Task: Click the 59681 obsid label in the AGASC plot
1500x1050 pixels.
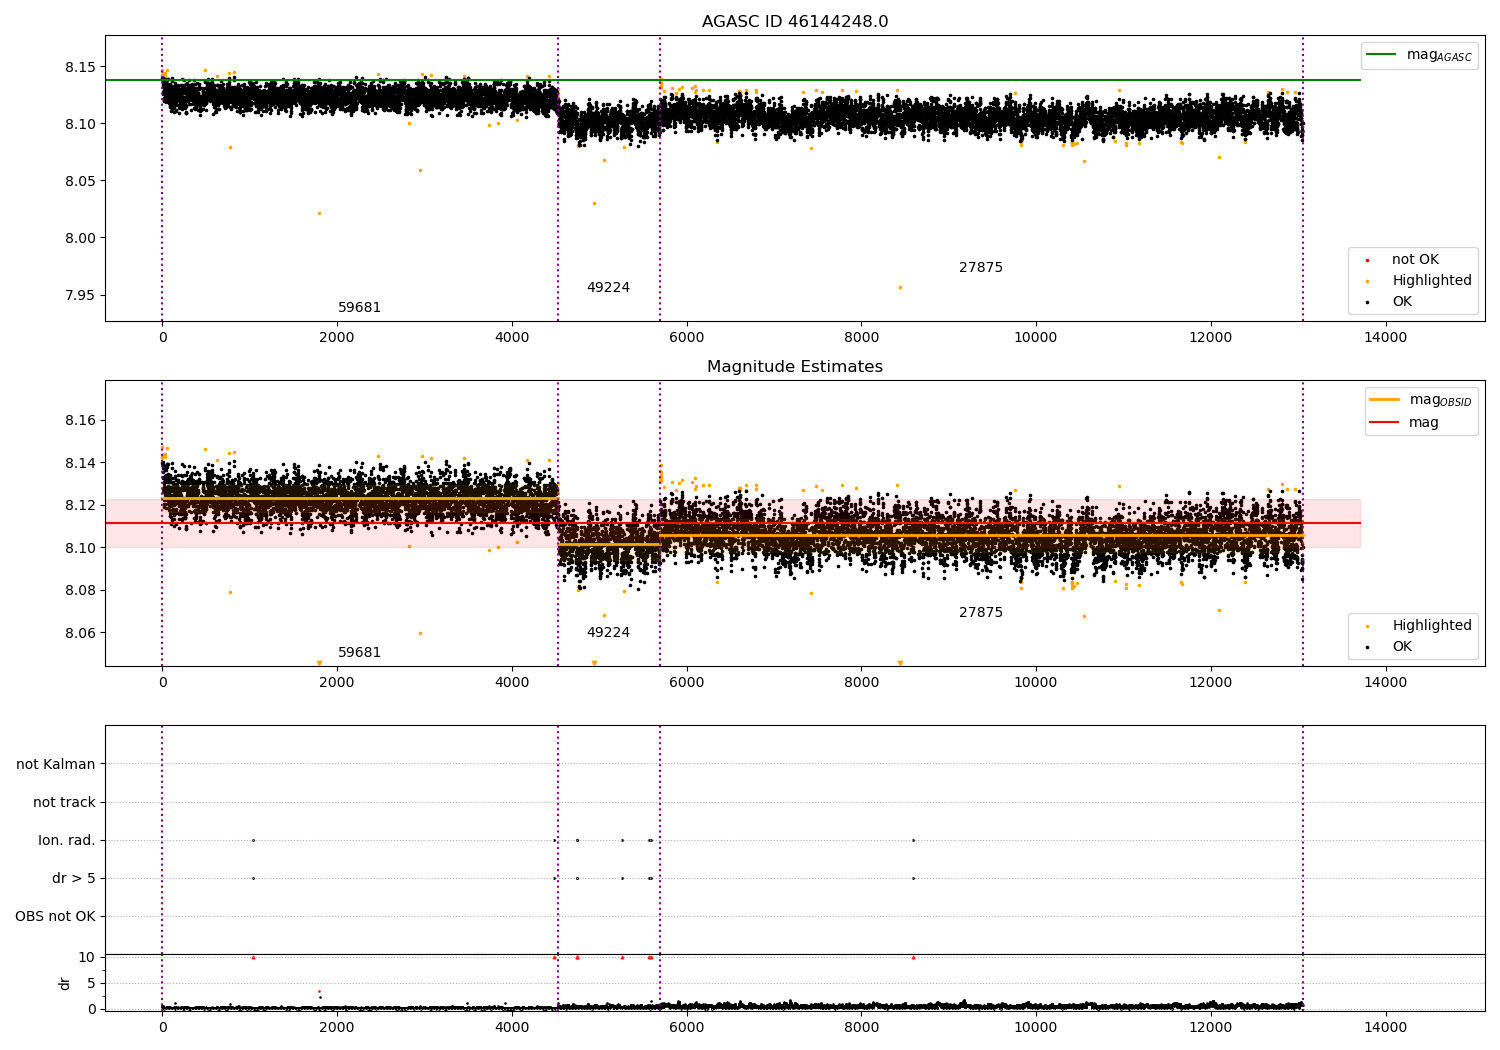Action: tap(359, 308)
